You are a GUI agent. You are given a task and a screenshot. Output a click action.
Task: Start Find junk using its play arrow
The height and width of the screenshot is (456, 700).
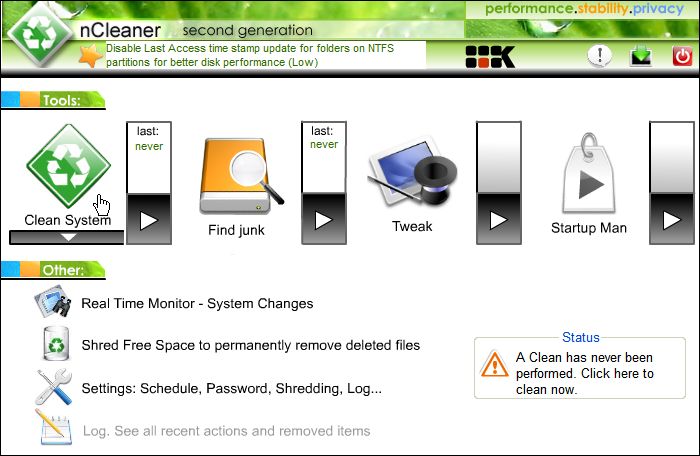tap(324, 220)
